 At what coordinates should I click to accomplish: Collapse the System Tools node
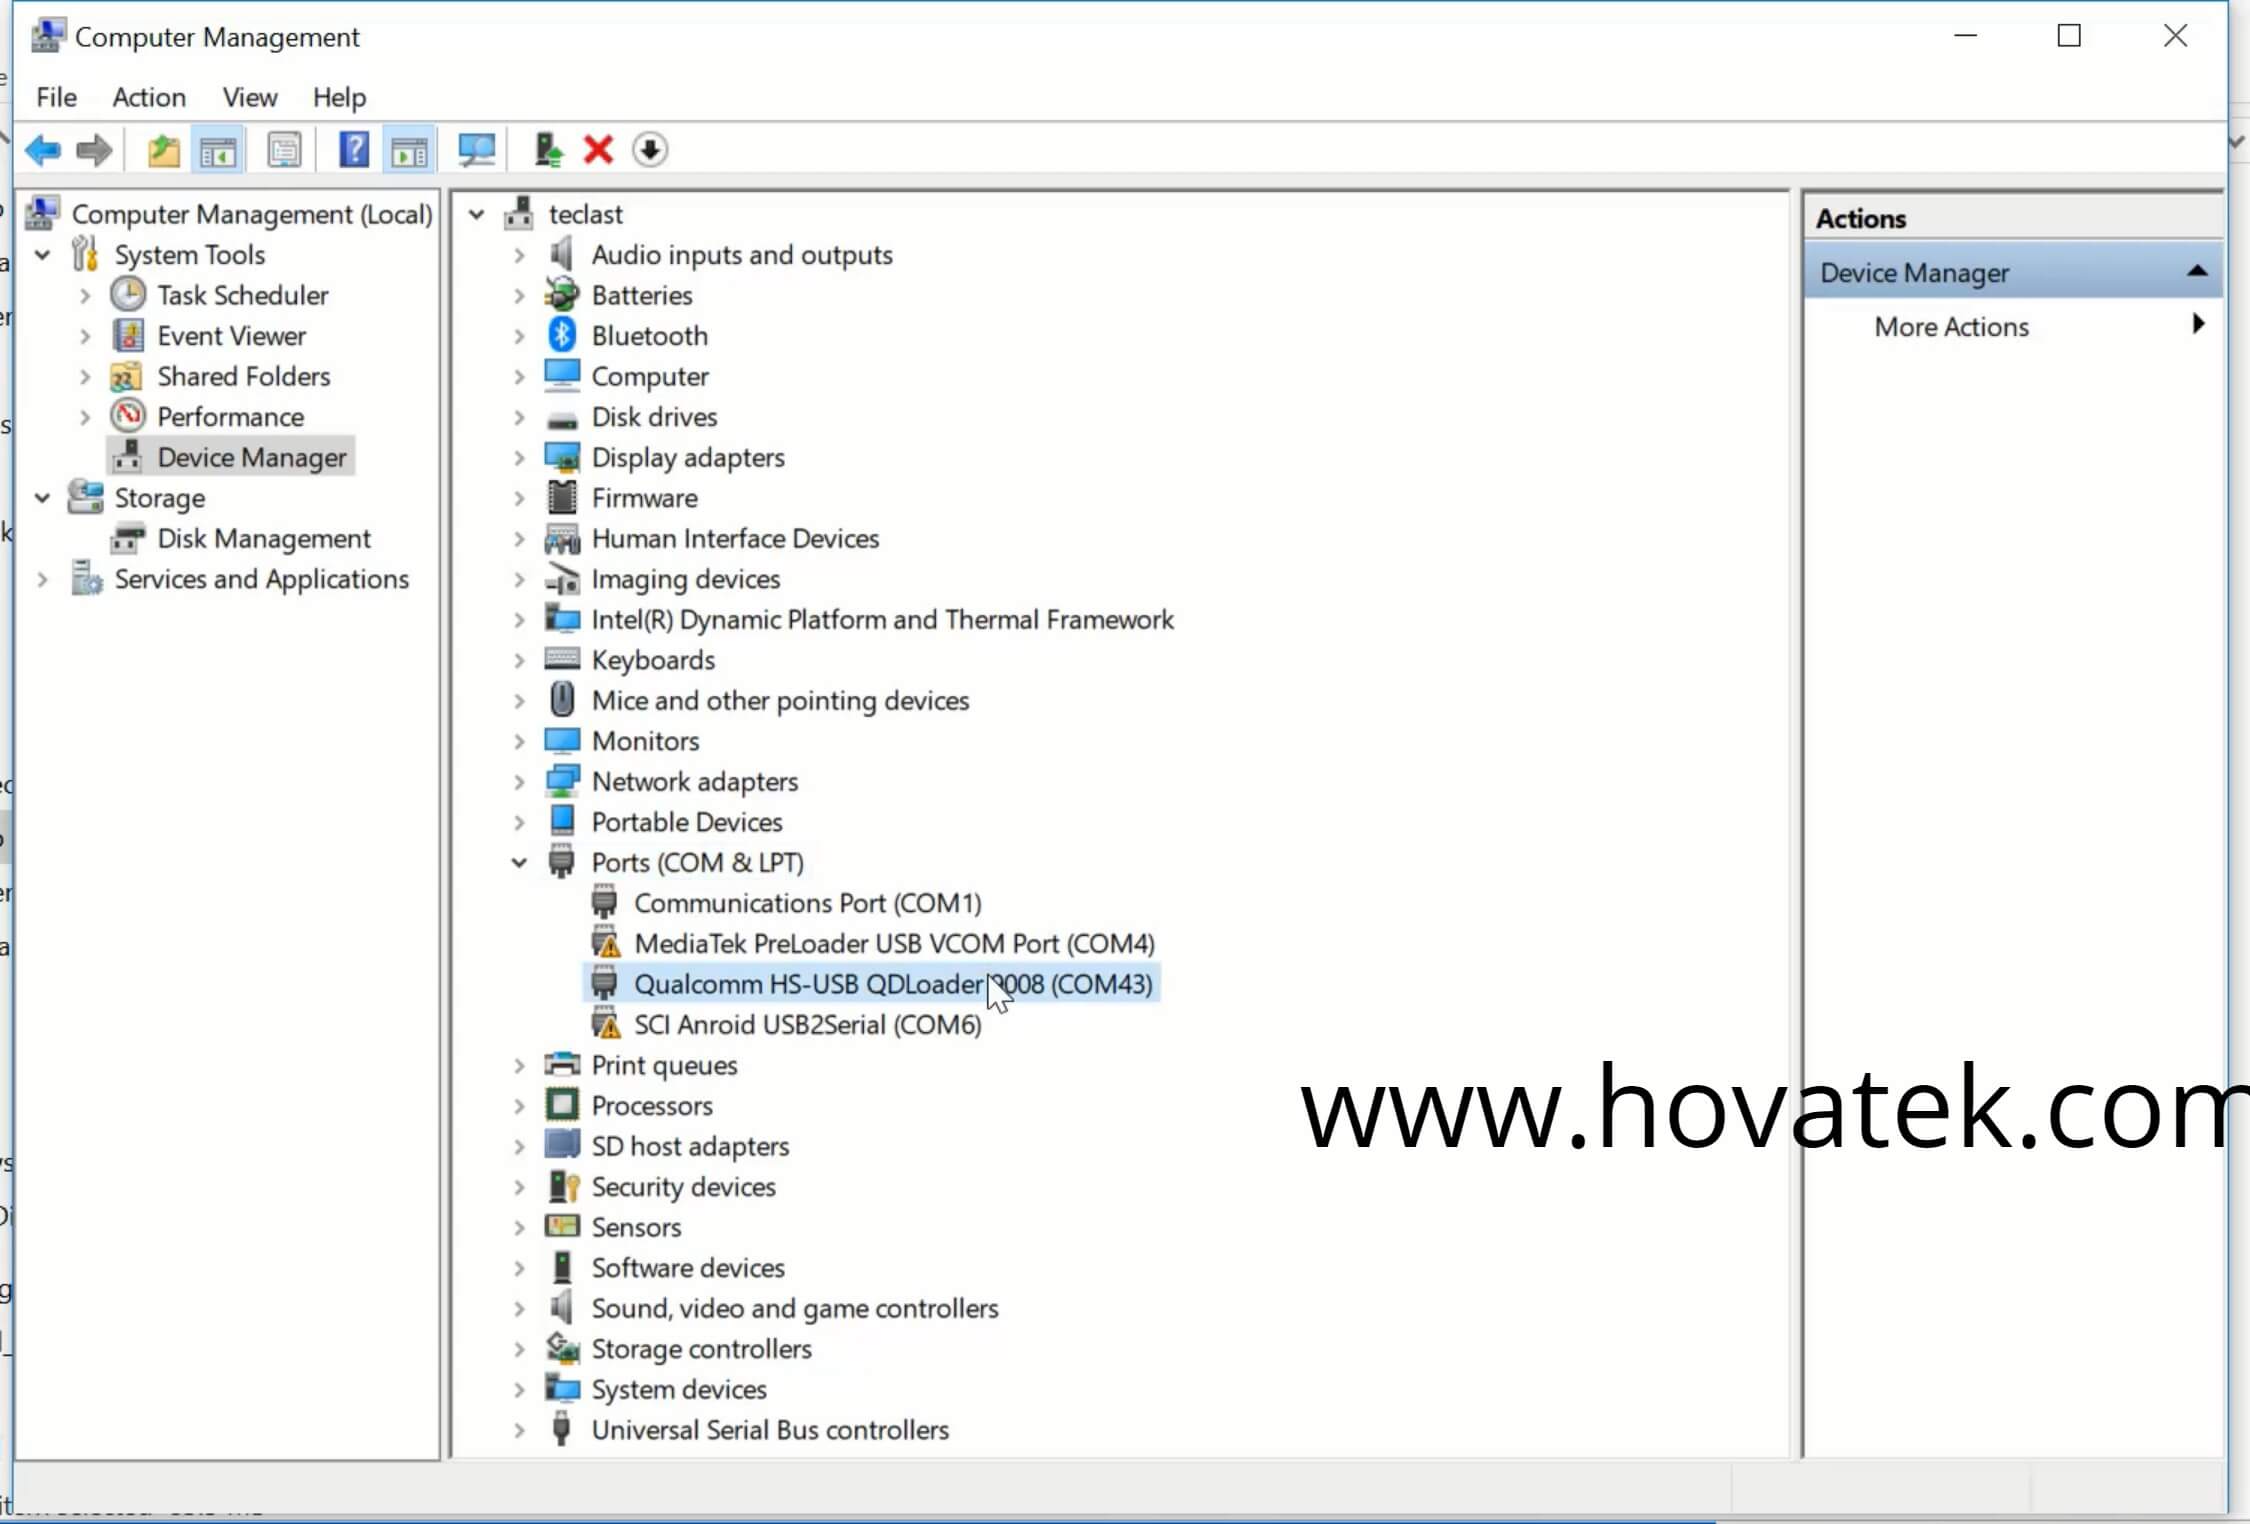[43, 255]
